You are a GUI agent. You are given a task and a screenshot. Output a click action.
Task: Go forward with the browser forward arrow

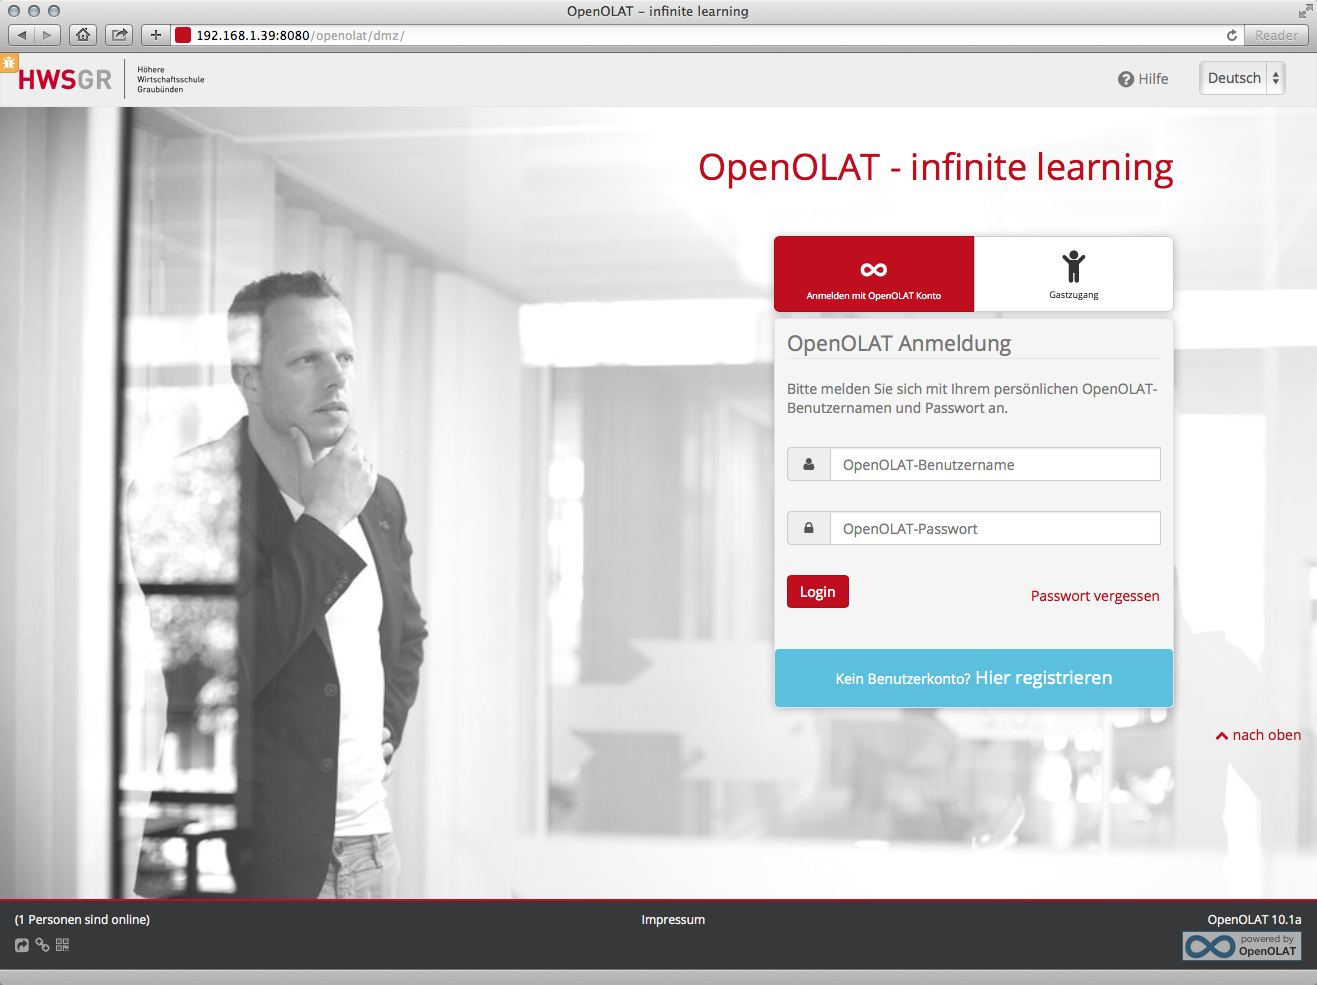pos(47,35)
